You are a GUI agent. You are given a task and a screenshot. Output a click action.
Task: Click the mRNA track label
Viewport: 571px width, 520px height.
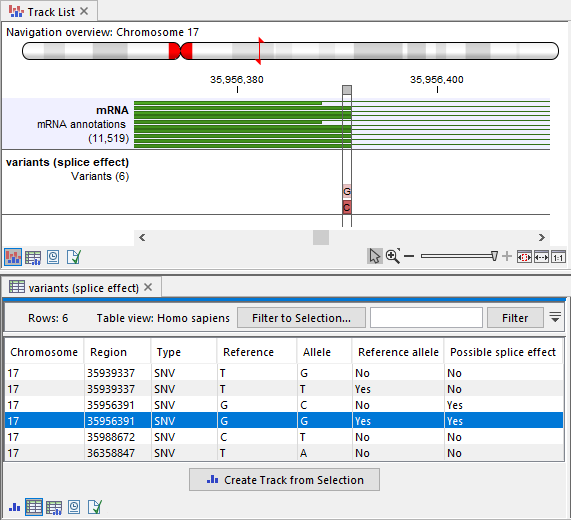[112, 110]
